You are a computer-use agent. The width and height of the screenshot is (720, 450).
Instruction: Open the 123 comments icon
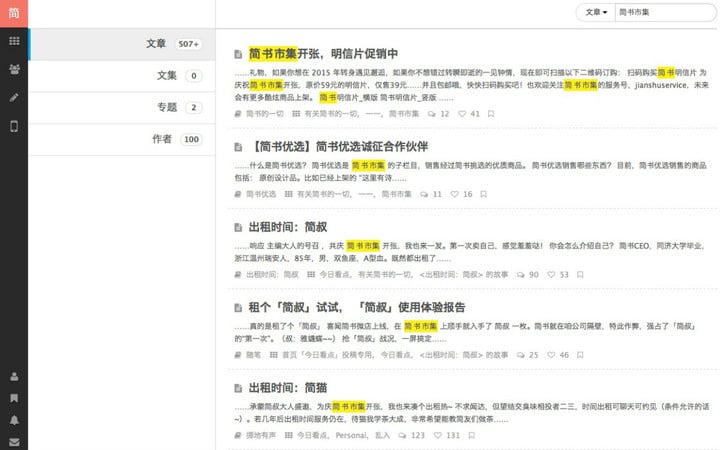click(x=402, y=435)
